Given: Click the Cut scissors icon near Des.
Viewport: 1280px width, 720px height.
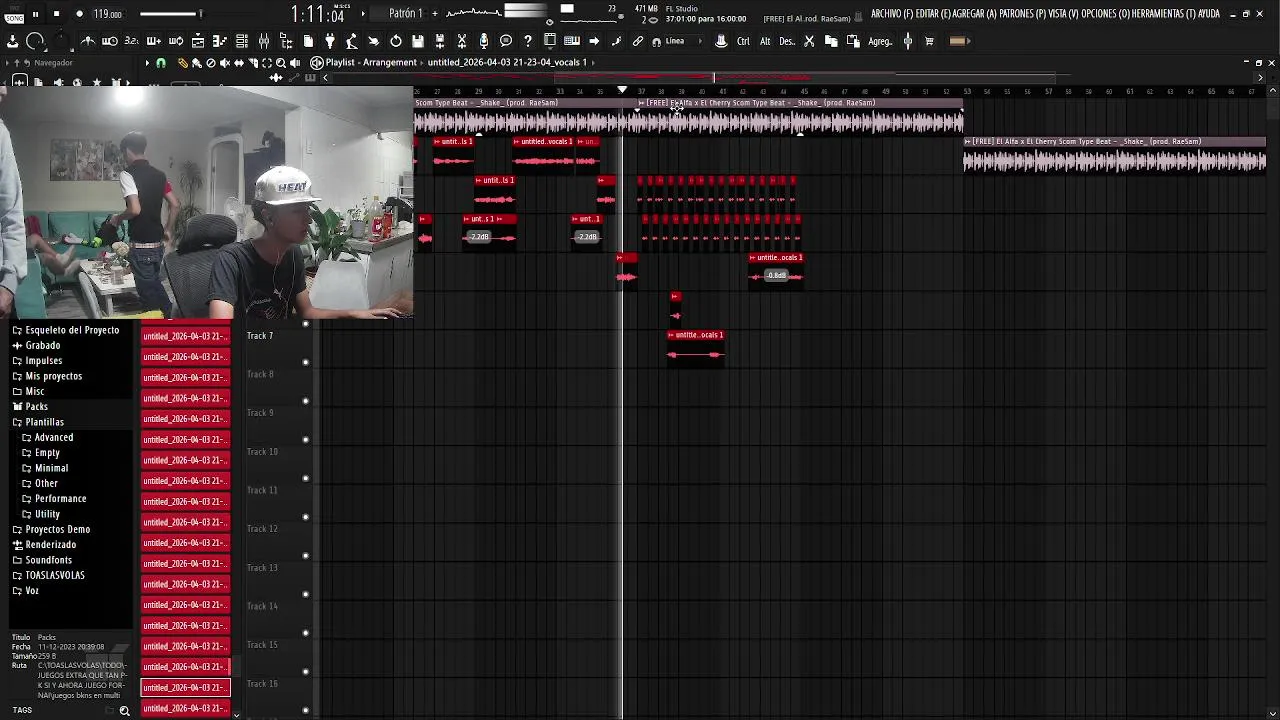Looking at the screenshot, I should pos(809,41).
